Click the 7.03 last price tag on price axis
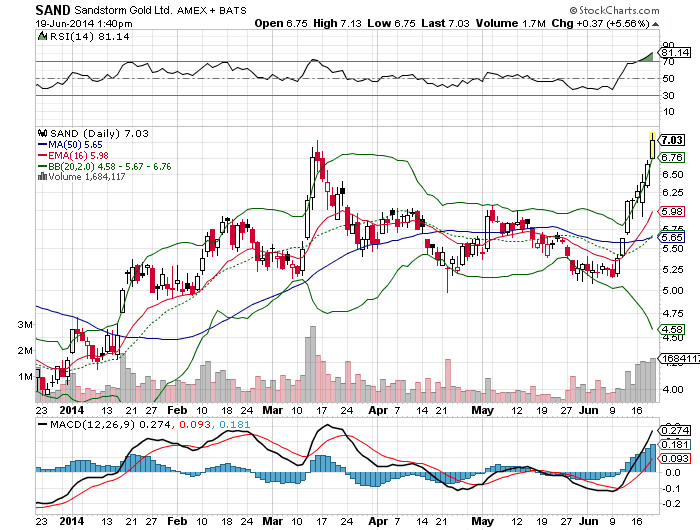 tap(672, 140)
